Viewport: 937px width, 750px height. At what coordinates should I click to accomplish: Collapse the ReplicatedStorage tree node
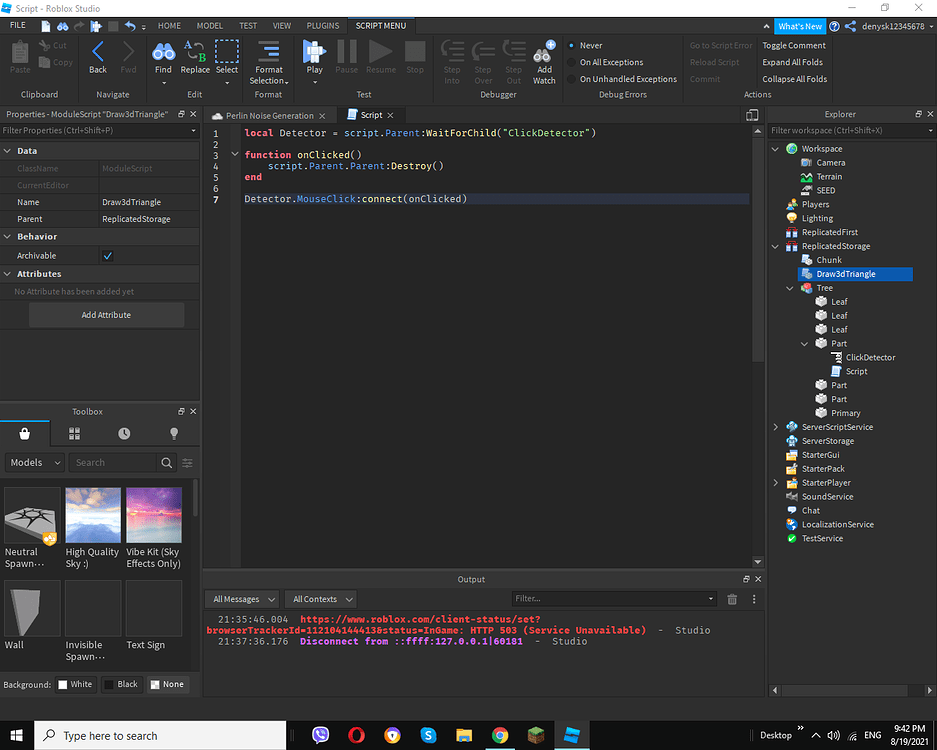(x=776, y=246)
